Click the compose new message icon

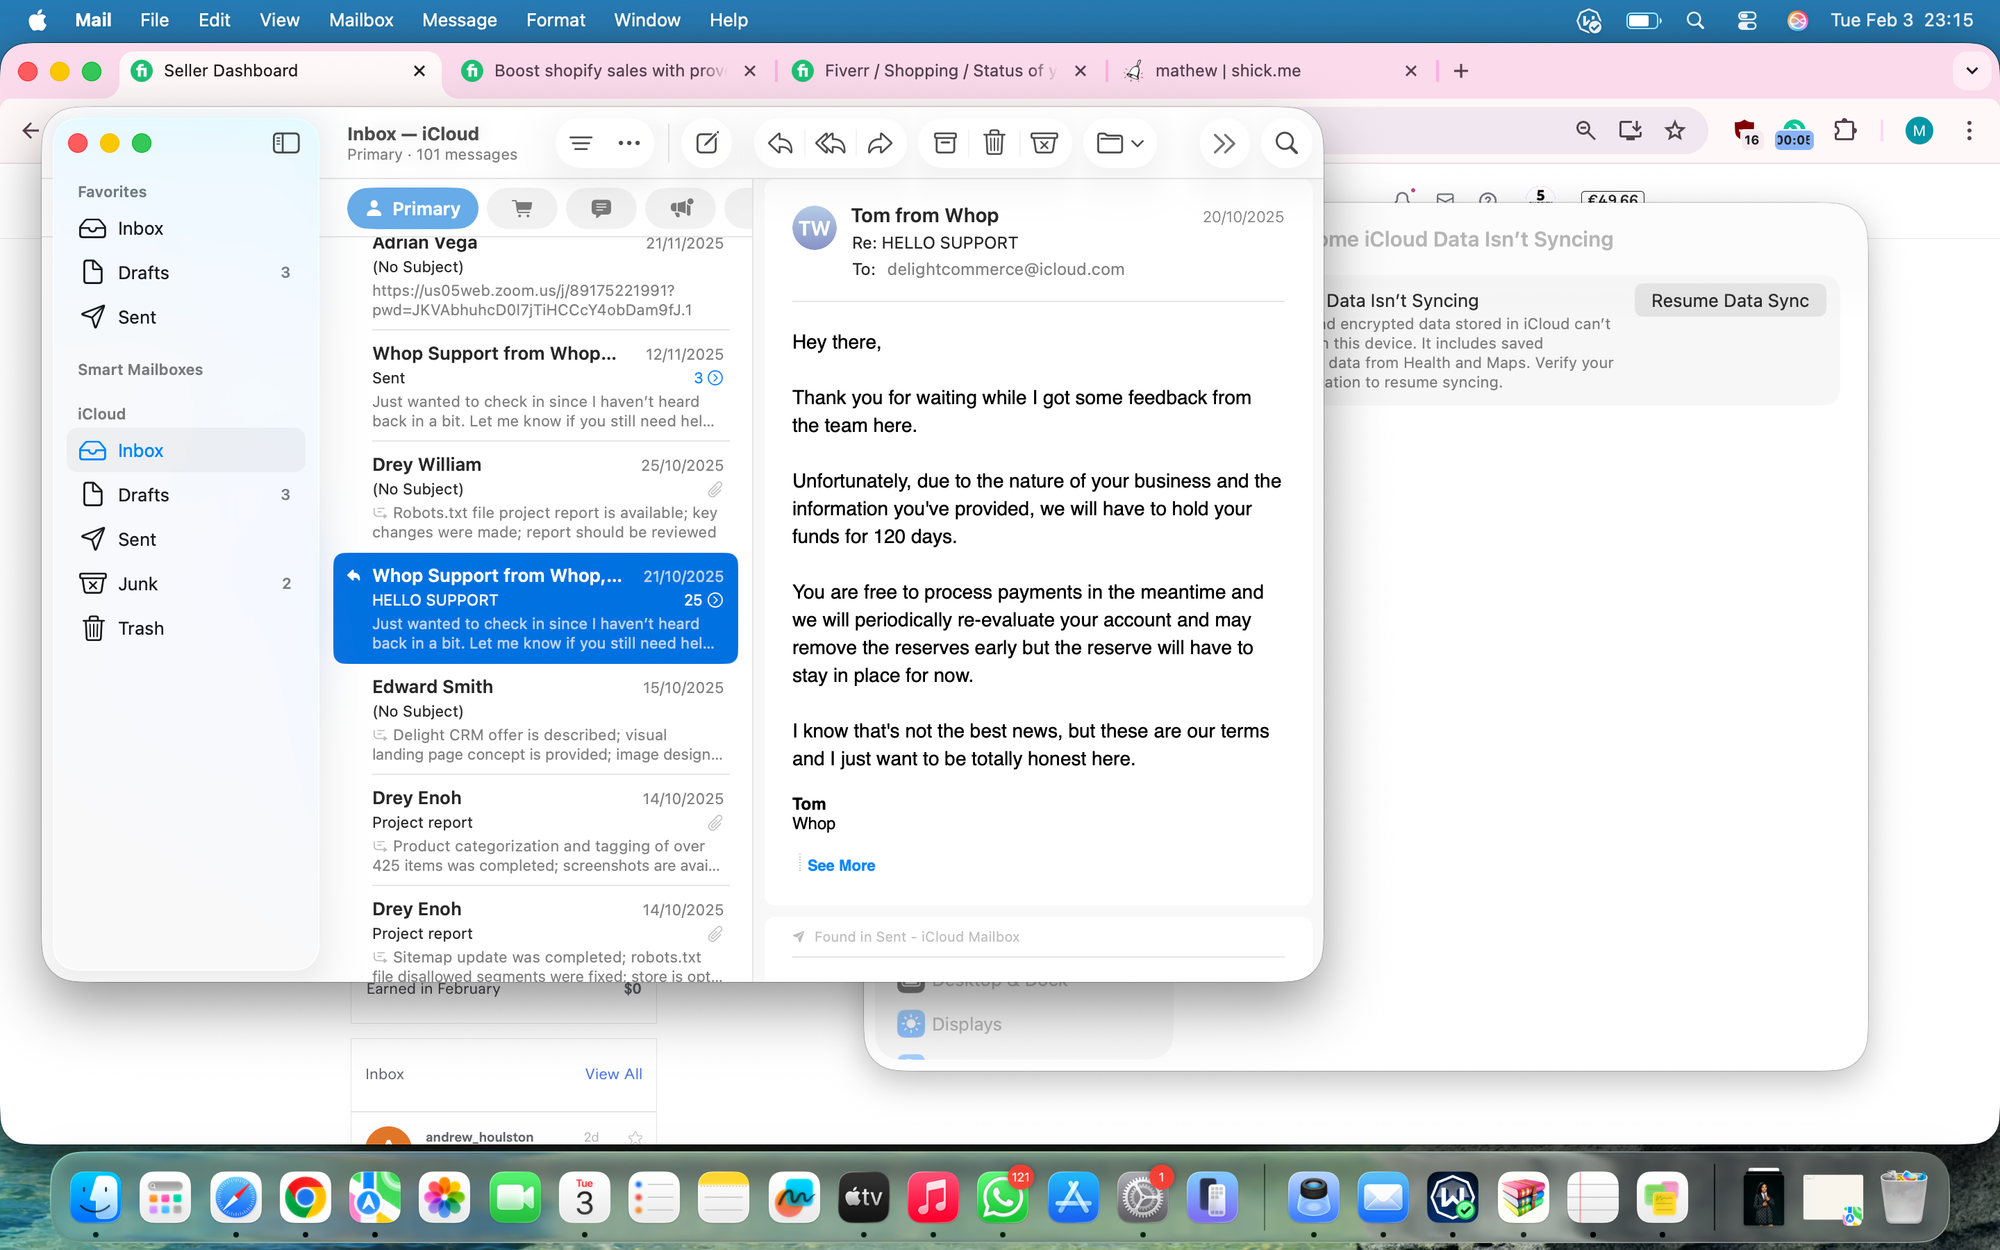(x=707, y=143)
